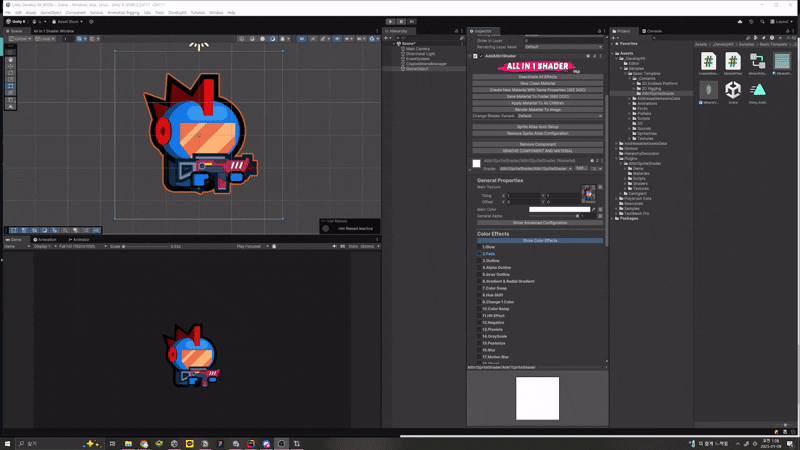This screenshot has width=800, height=450.
Task: Select the Scale tool in Scene toolbar
Action: [x=10, y=80]
